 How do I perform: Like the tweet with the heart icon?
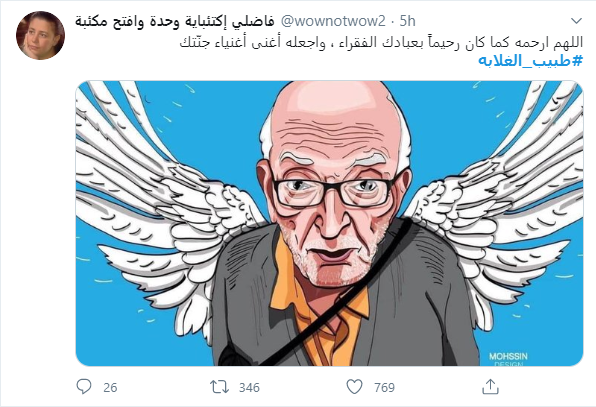354,387
